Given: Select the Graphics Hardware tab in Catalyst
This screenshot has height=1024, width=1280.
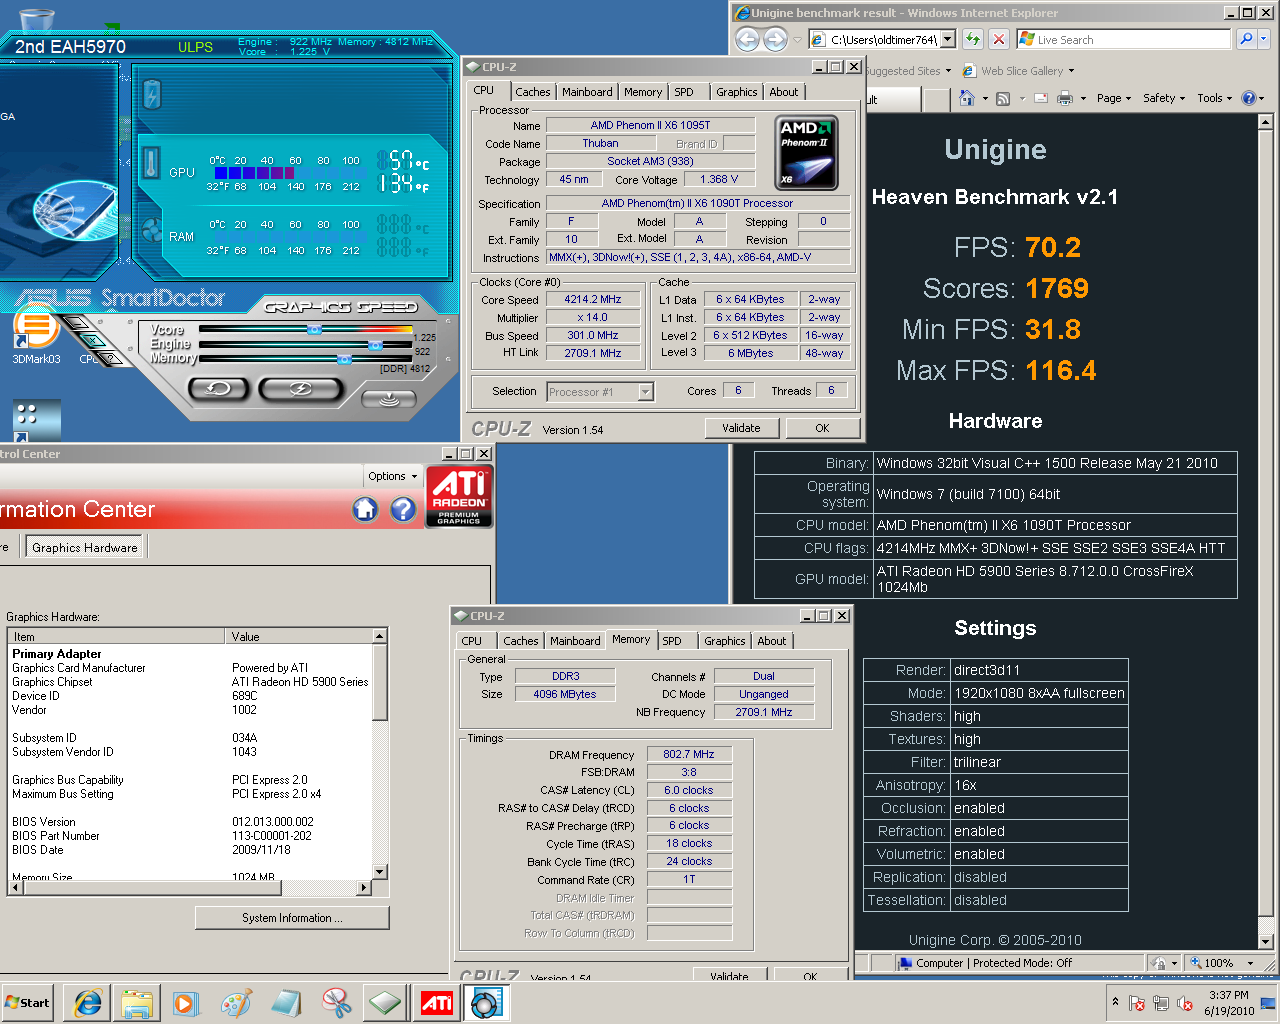Looking at the screenshot, I should tap(85, 547).
